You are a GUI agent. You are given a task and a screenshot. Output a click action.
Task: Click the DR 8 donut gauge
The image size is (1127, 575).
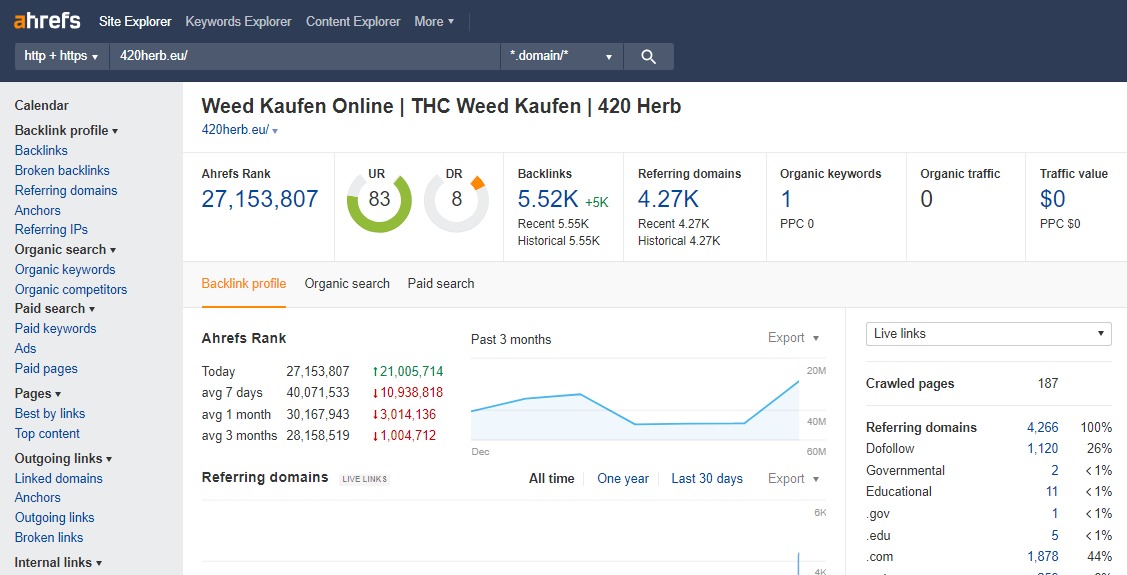coord(457,199)
